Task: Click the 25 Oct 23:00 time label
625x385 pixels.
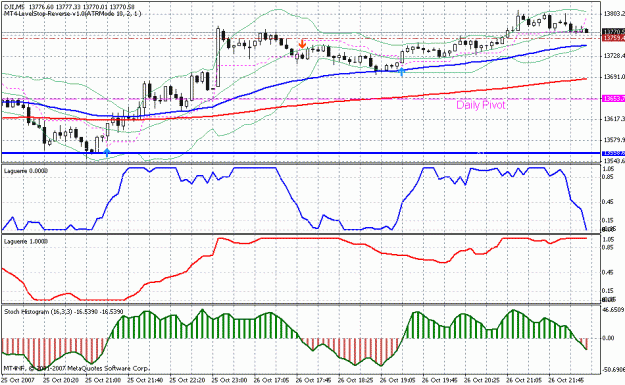Action: pos(230,380)
